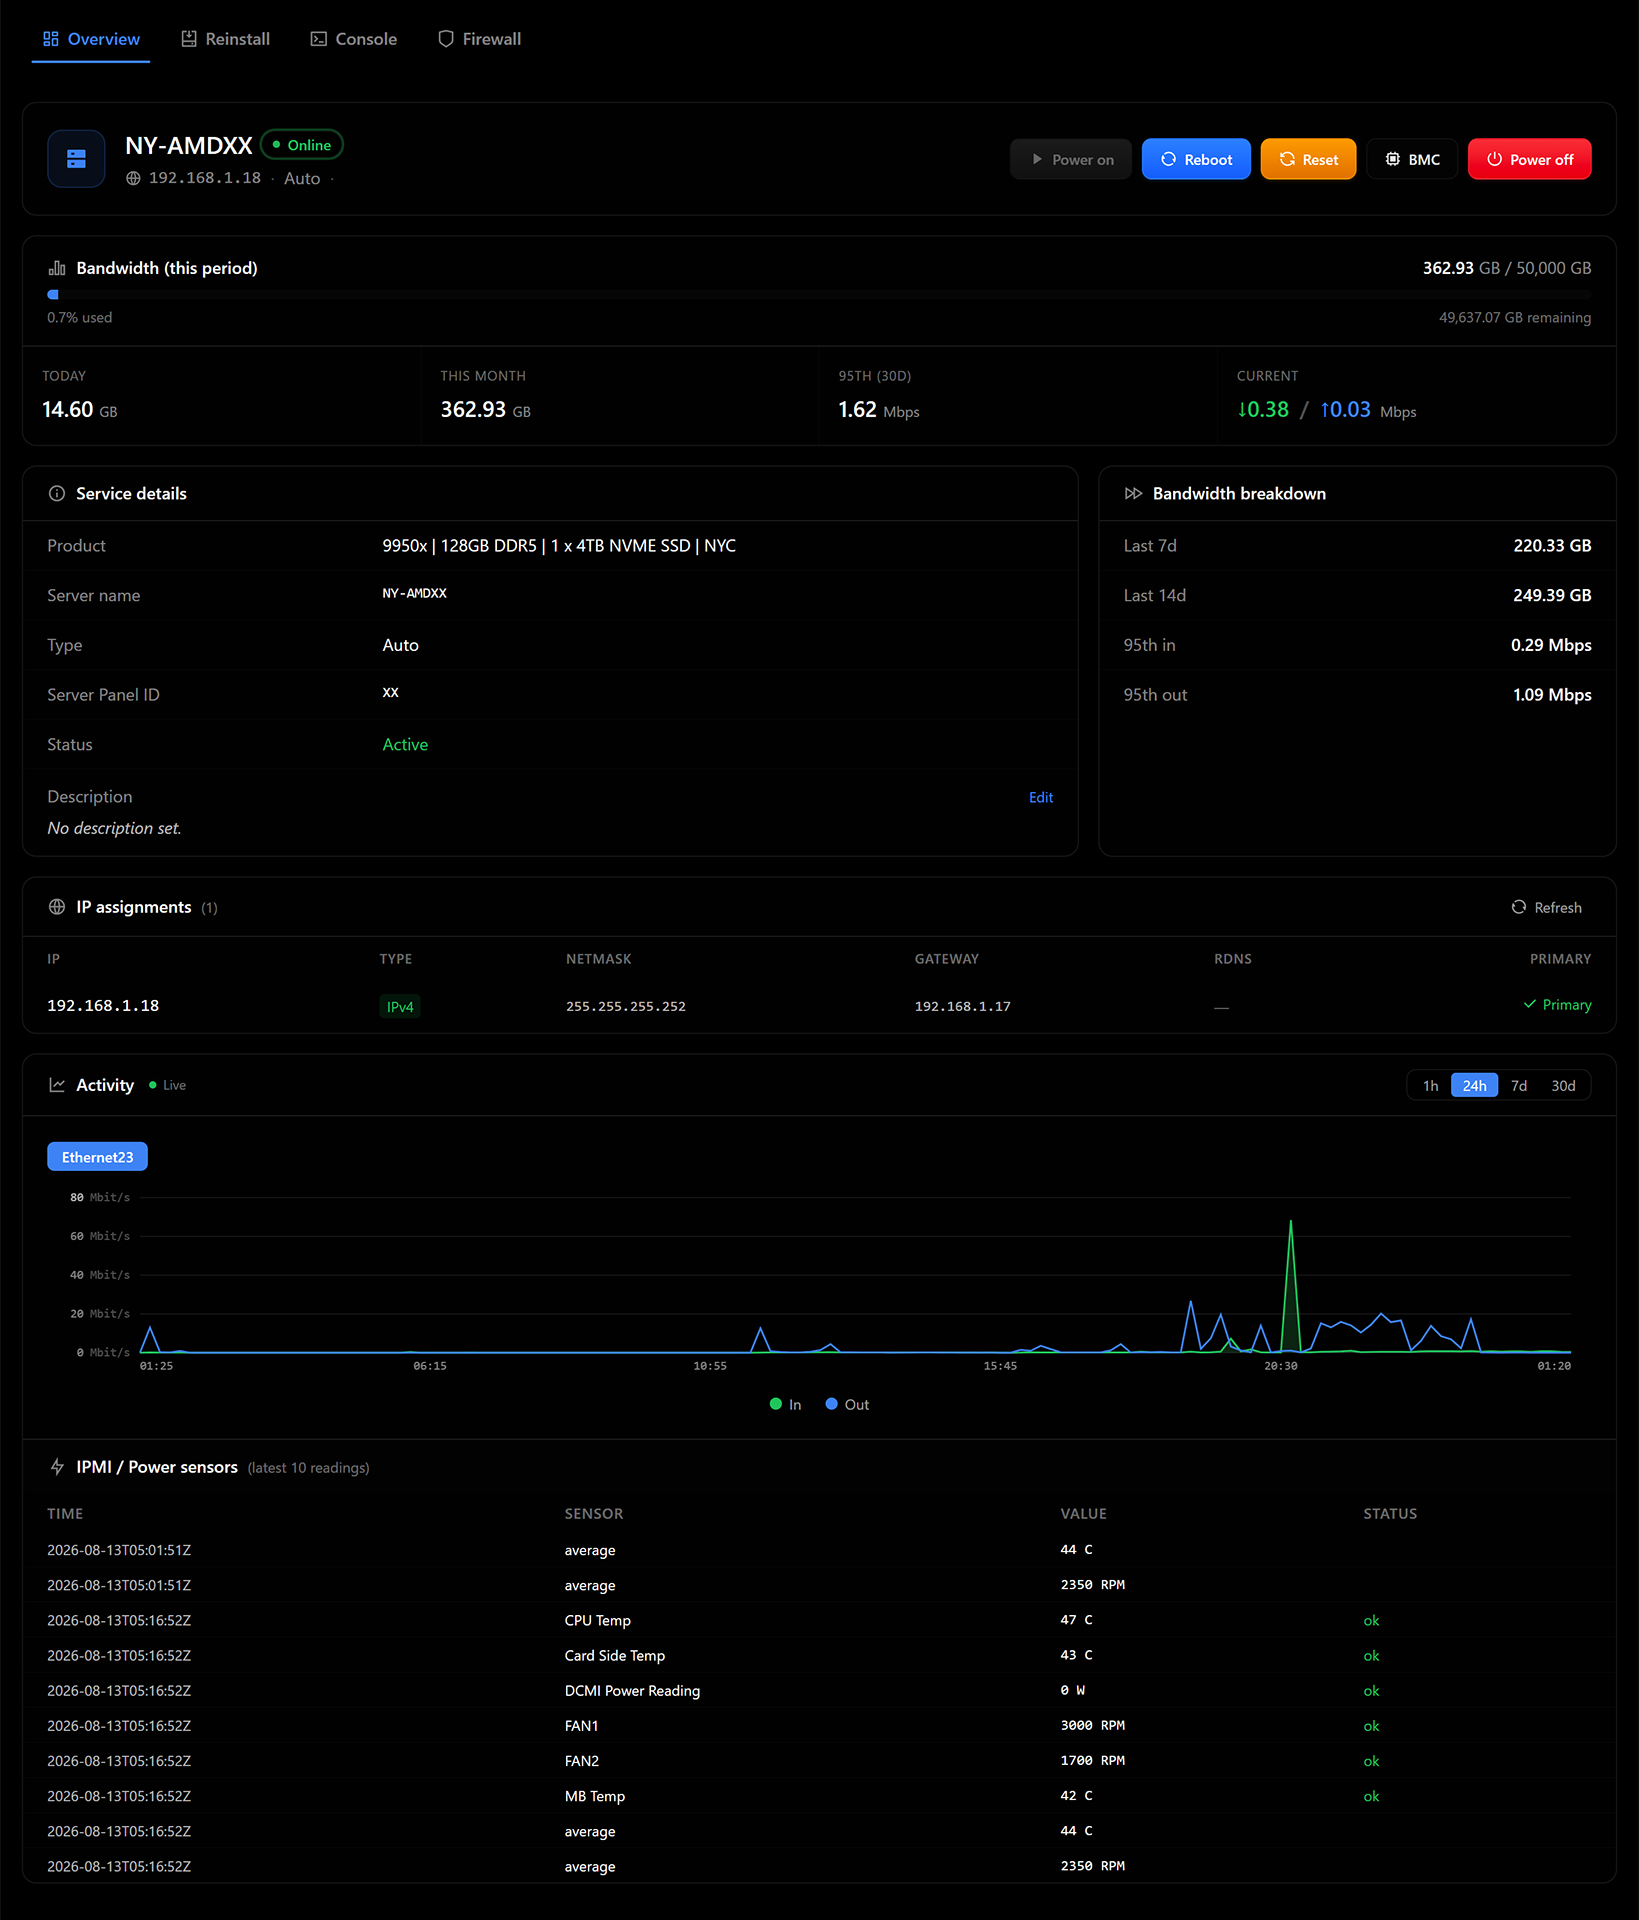Reboot the server
The image size is (1639, 1920).
[1196, 159]
